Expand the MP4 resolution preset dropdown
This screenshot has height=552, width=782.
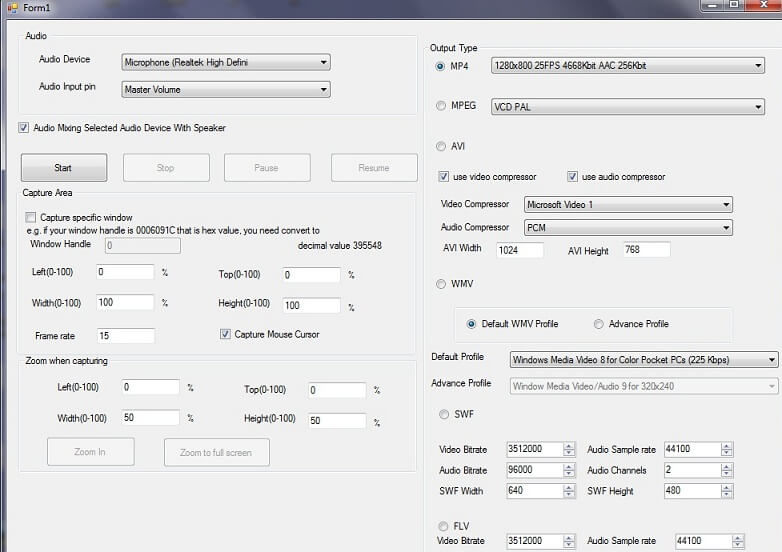coord(627,66)
